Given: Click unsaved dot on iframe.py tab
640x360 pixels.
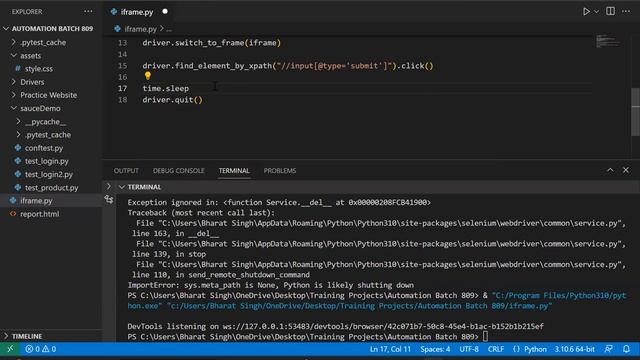Looking at the screenshot, I should pos(165,11).
